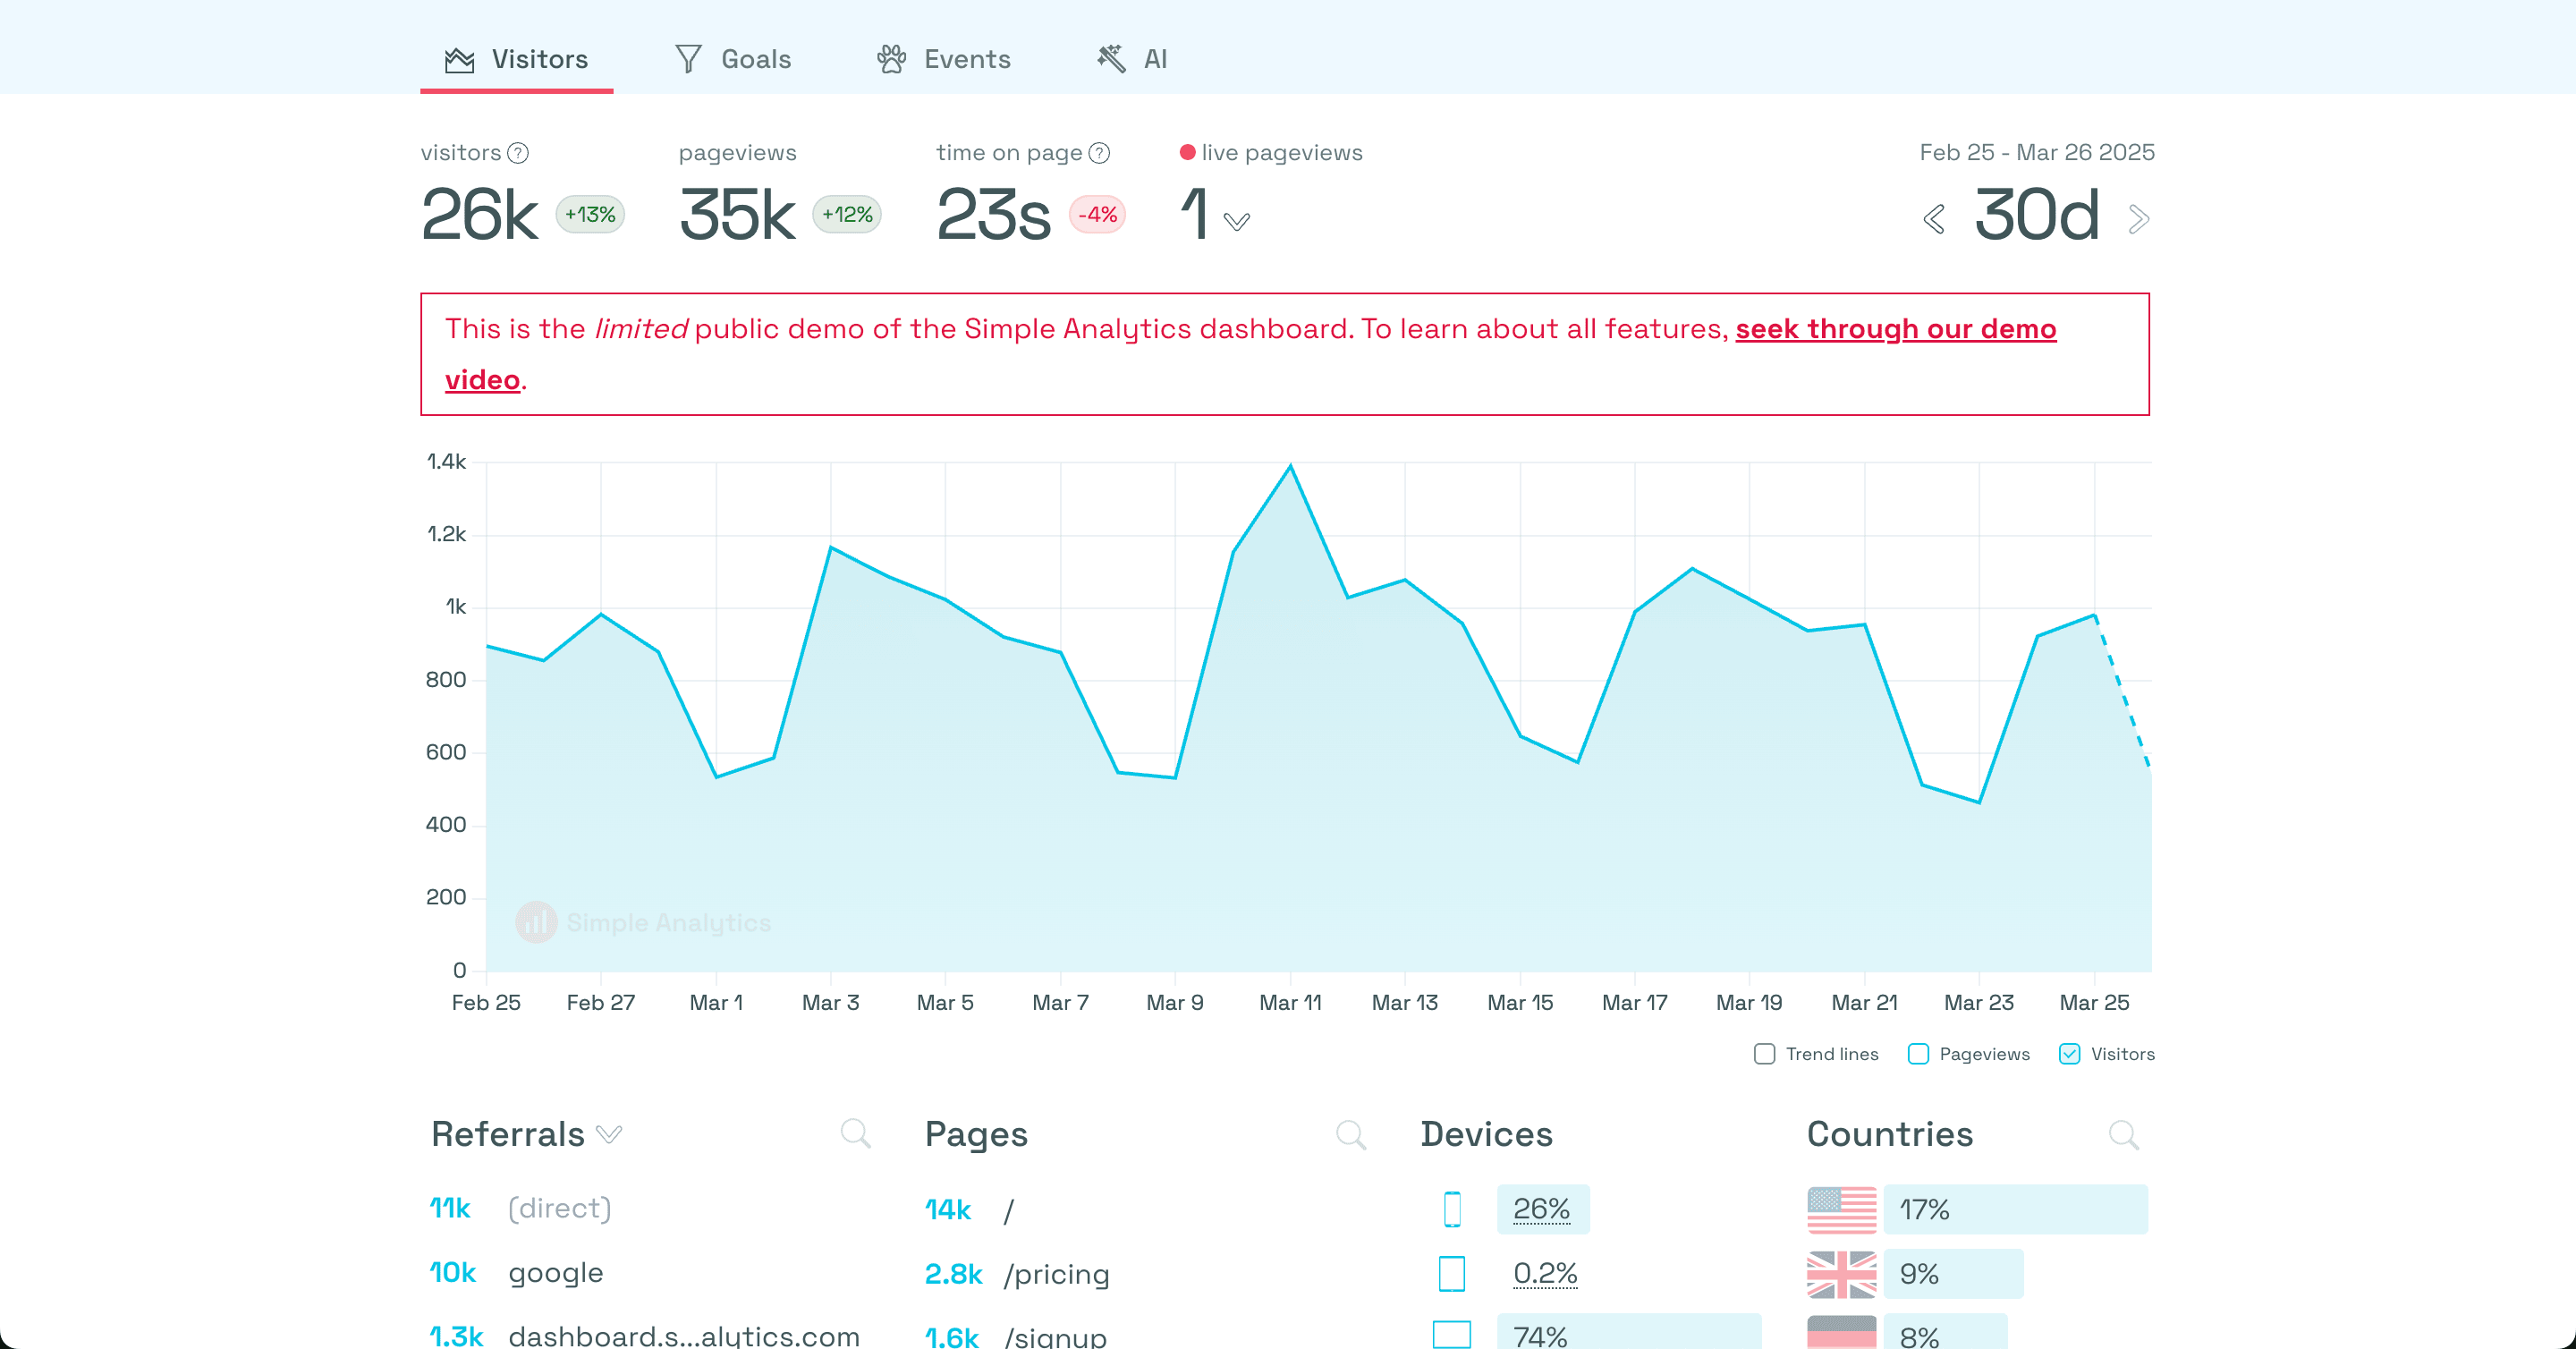Click the -4% time on page badge

[1097, 215]
